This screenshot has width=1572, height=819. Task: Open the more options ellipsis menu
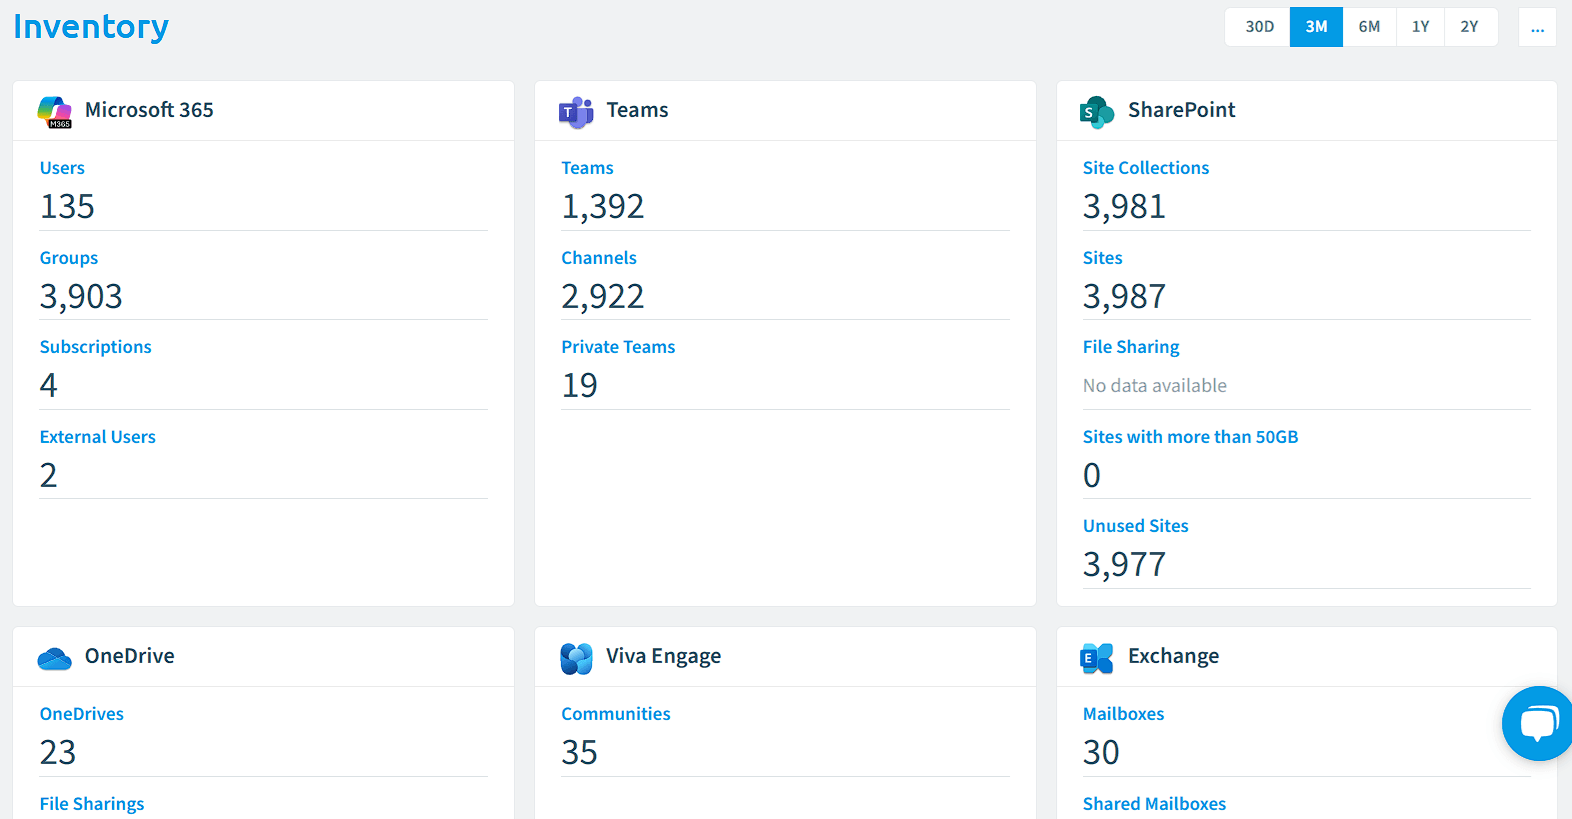(x=1537, y=27)
